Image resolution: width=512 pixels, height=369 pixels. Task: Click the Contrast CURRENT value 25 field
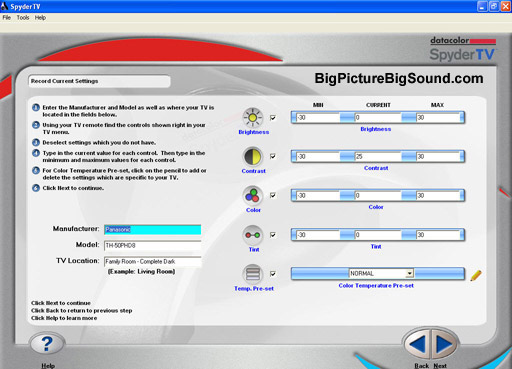tap(378, 157)
